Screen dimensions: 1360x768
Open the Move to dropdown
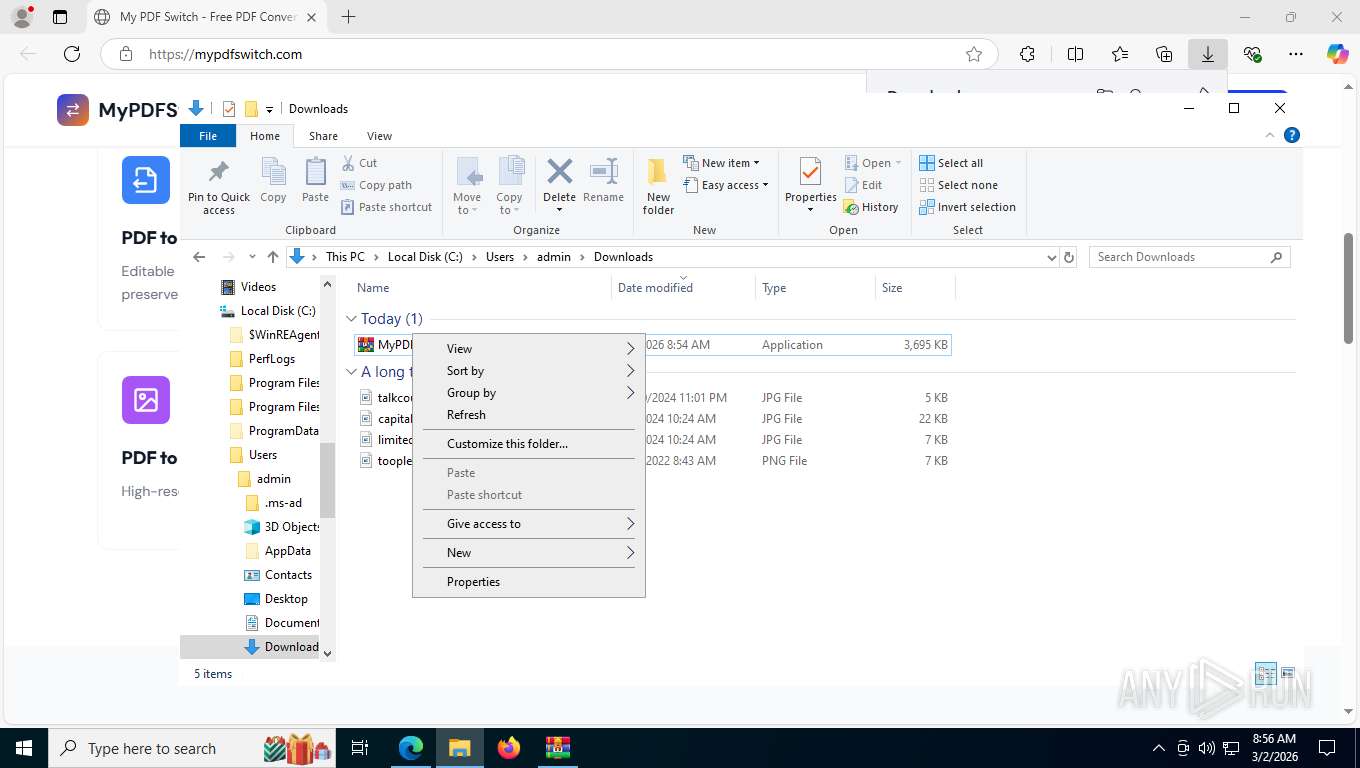coord(467,186)
